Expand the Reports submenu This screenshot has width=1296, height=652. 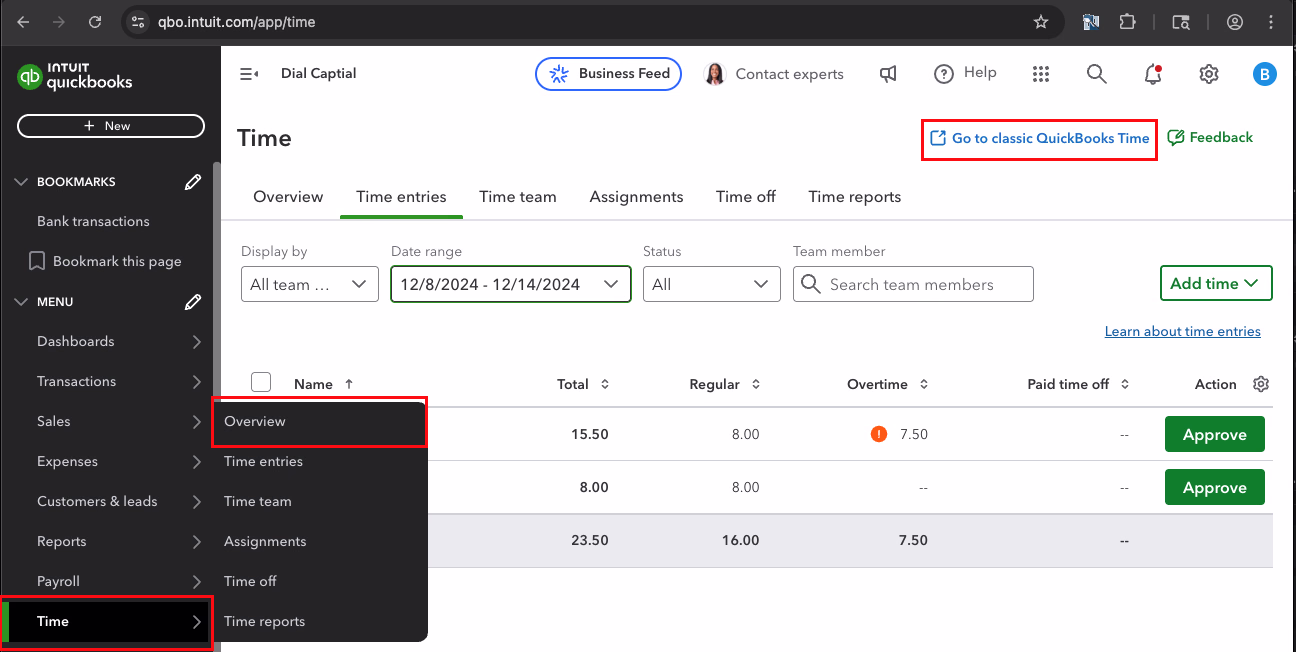click(x=197, y=542)
